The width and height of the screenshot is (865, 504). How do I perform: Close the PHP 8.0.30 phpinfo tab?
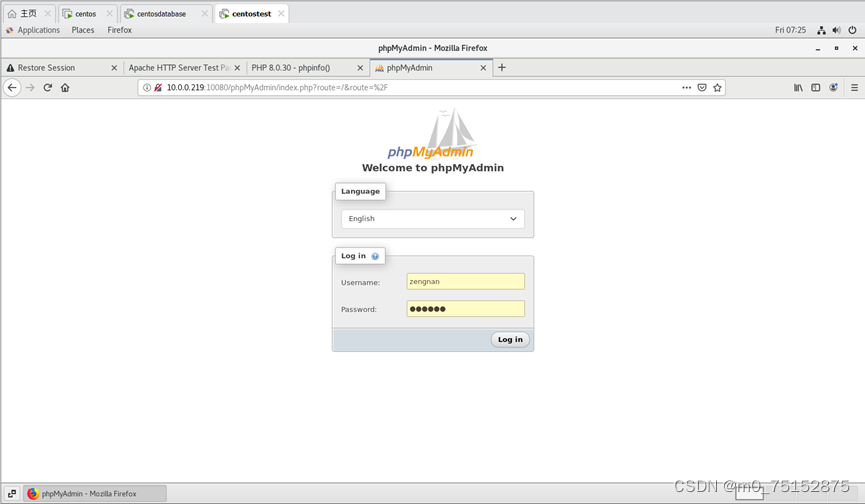(360, 68)
